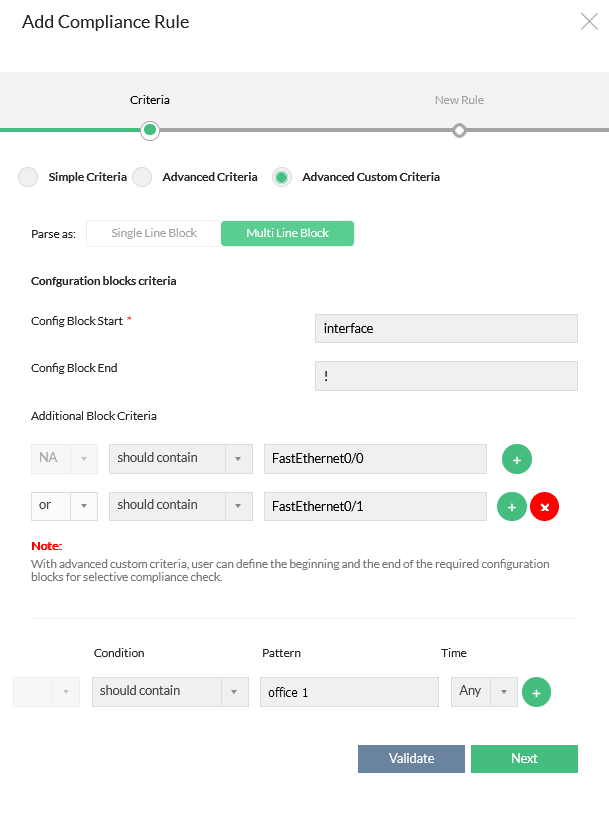The width and height of the screenshot is (609, 816).
Task: Add a new condition row with green plus icon
Action: point(536,691)
